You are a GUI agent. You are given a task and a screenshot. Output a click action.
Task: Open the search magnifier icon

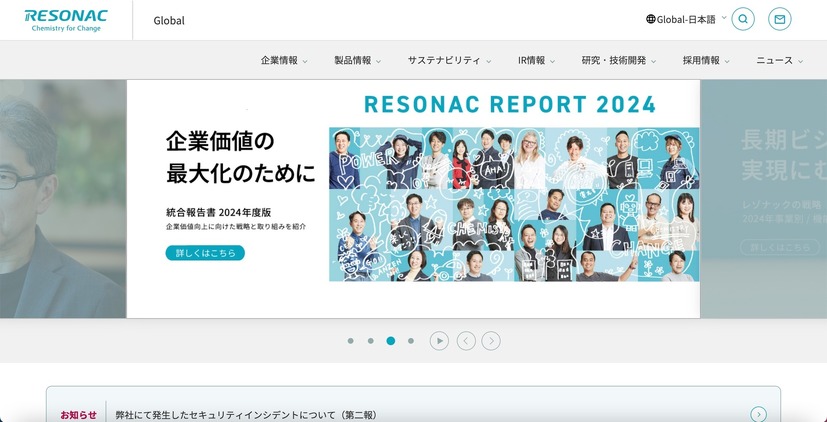coord(742,19)
